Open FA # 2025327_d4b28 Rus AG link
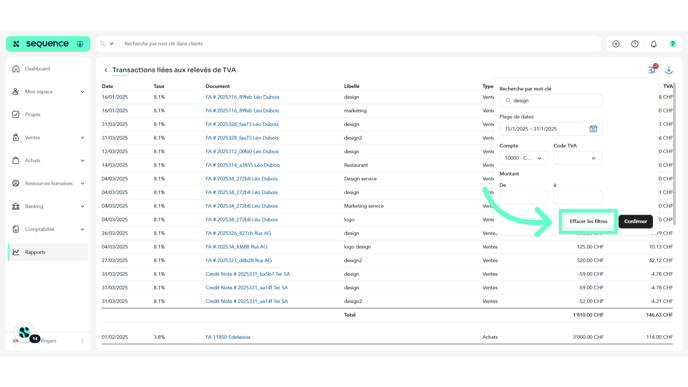 tap(239, 260)
